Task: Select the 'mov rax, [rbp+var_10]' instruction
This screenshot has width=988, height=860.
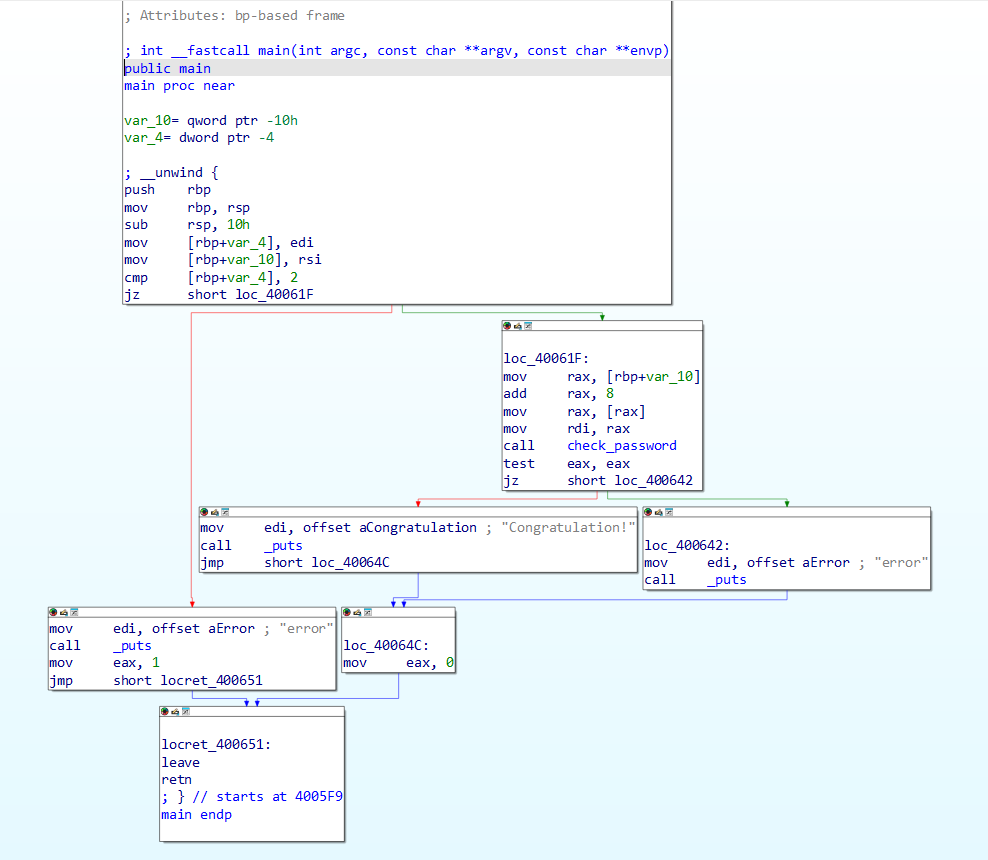Action: [602, 377]
